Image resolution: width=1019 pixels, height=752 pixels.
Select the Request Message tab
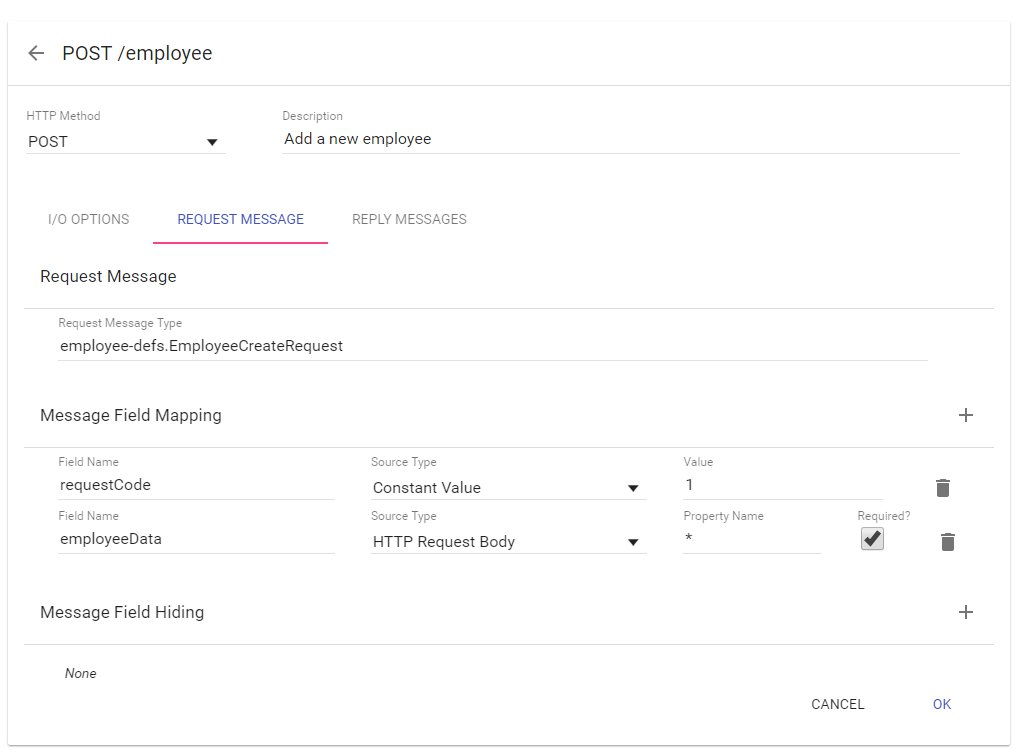point(240,219)
